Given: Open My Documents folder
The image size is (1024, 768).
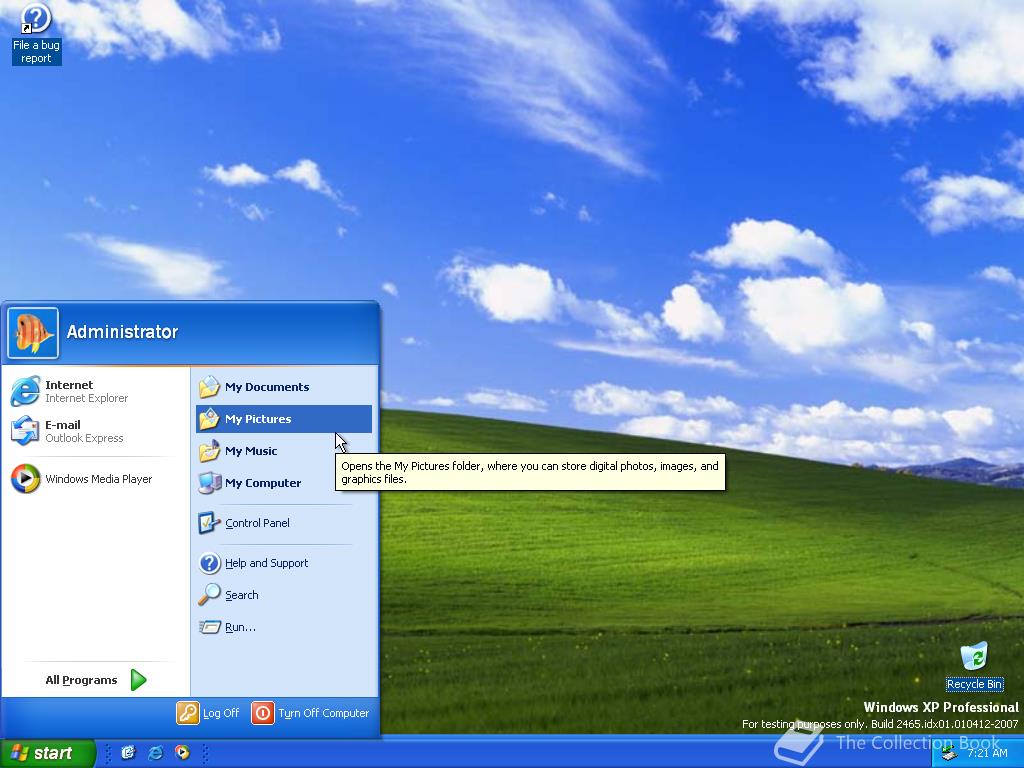Looking at the screenshot, I should [x=283, y=387].
